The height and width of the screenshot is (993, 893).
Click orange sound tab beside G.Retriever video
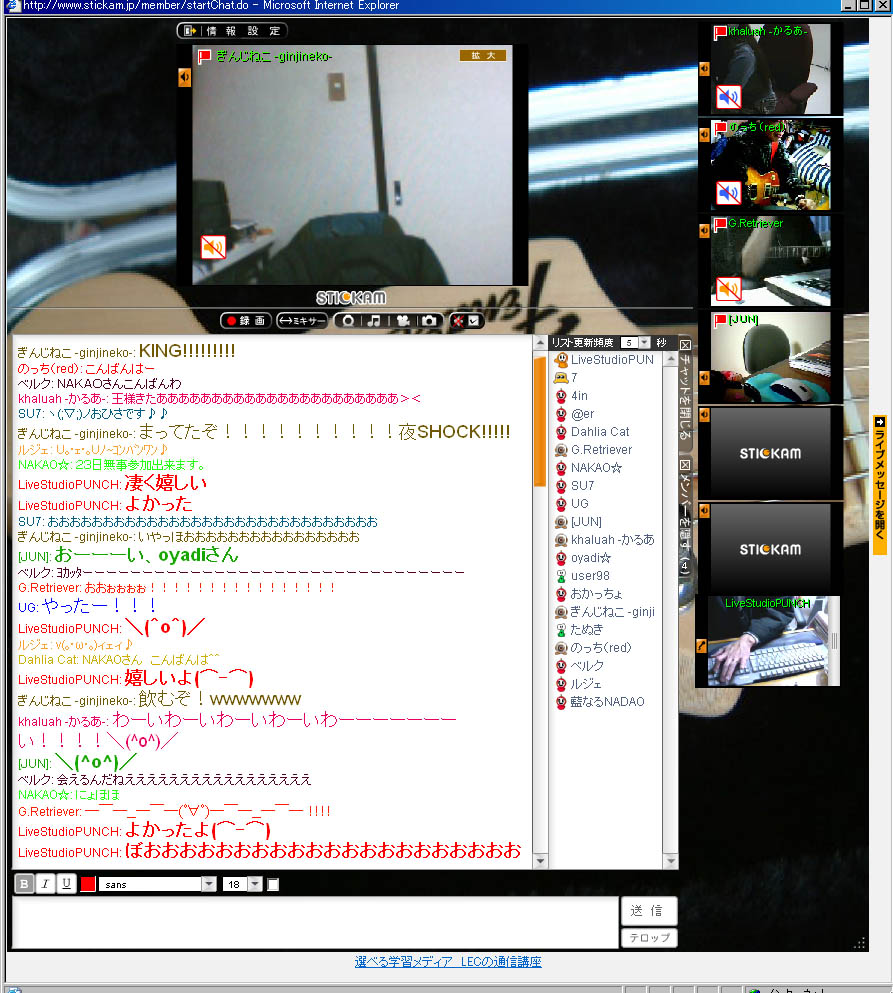tap(704, 231)
